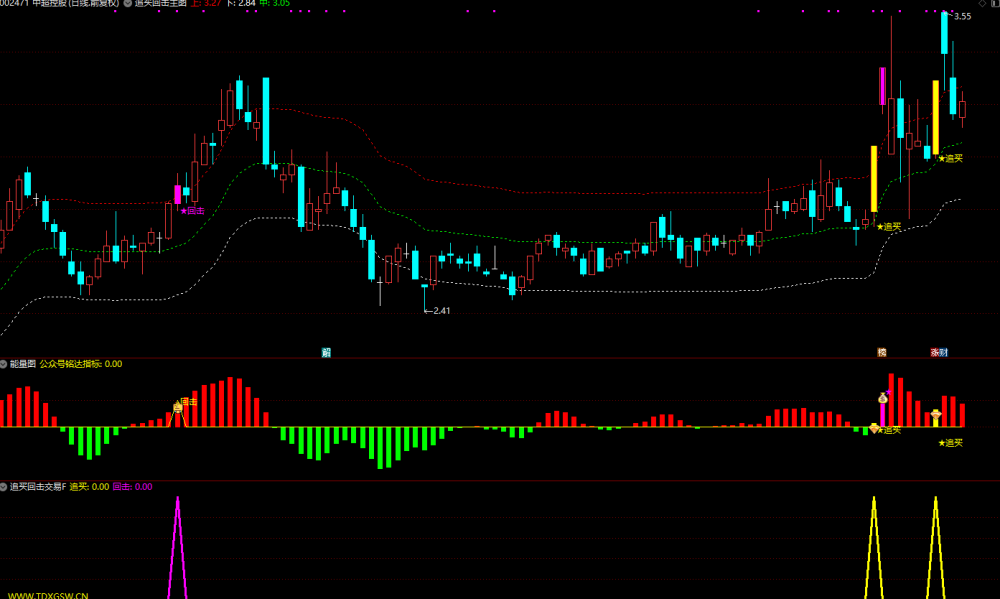Image resolution: width=1000 pixels, height=599 pixels.
Task: Click the yellow 追买: 0.00 value label
Action: tap(89, 487)
